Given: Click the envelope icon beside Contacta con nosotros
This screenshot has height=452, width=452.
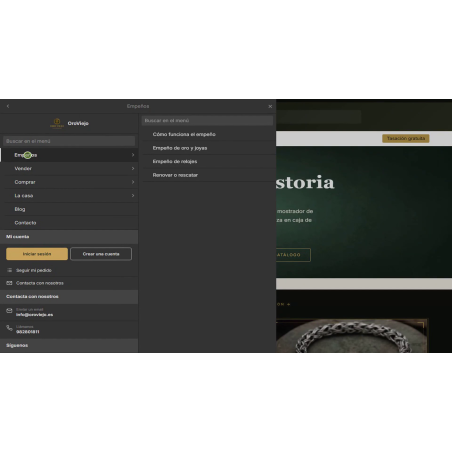Looking at the screenshot, I should 9,283.
